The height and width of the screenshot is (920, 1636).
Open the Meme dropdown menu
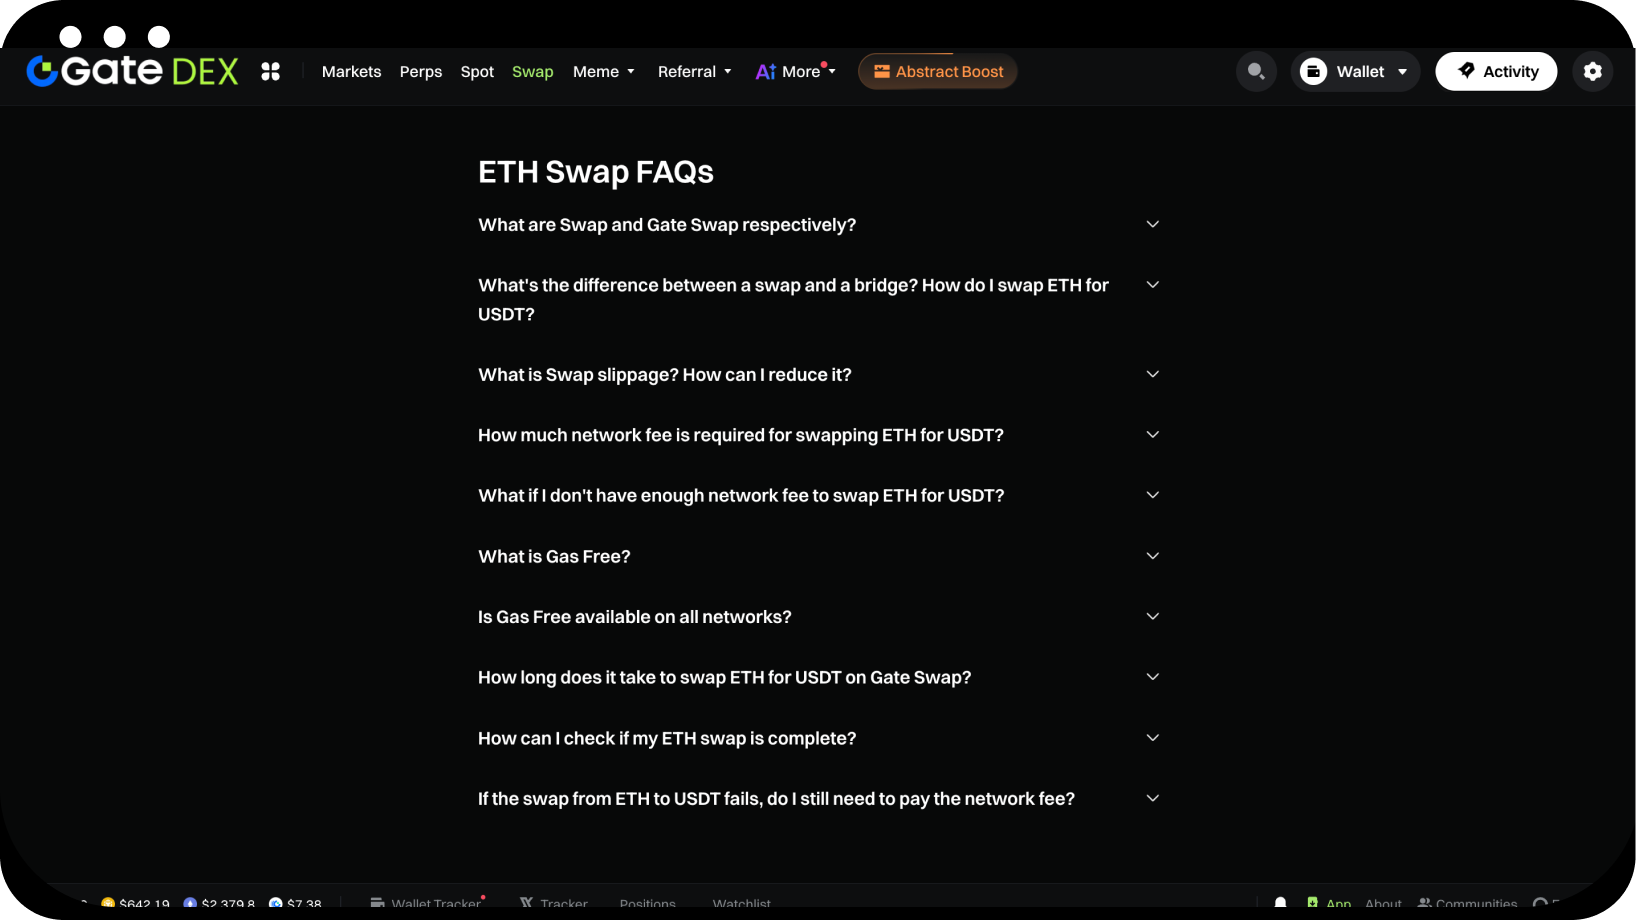point(603,72)
